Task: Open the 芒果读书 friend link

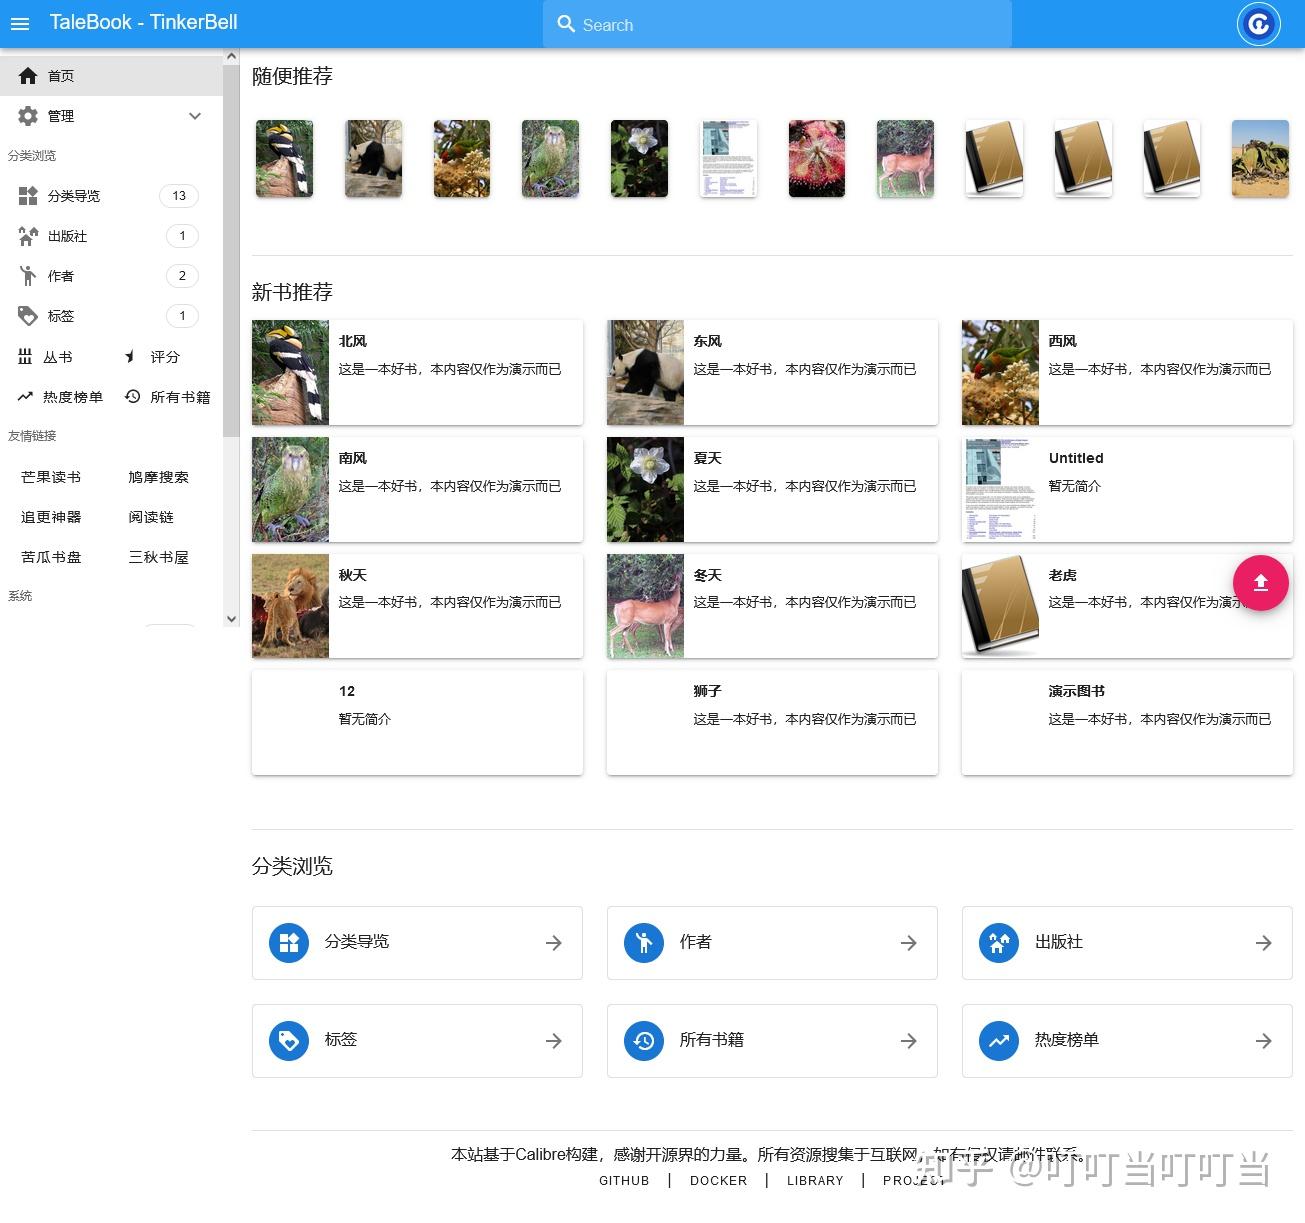Action: tap(50, 477)
